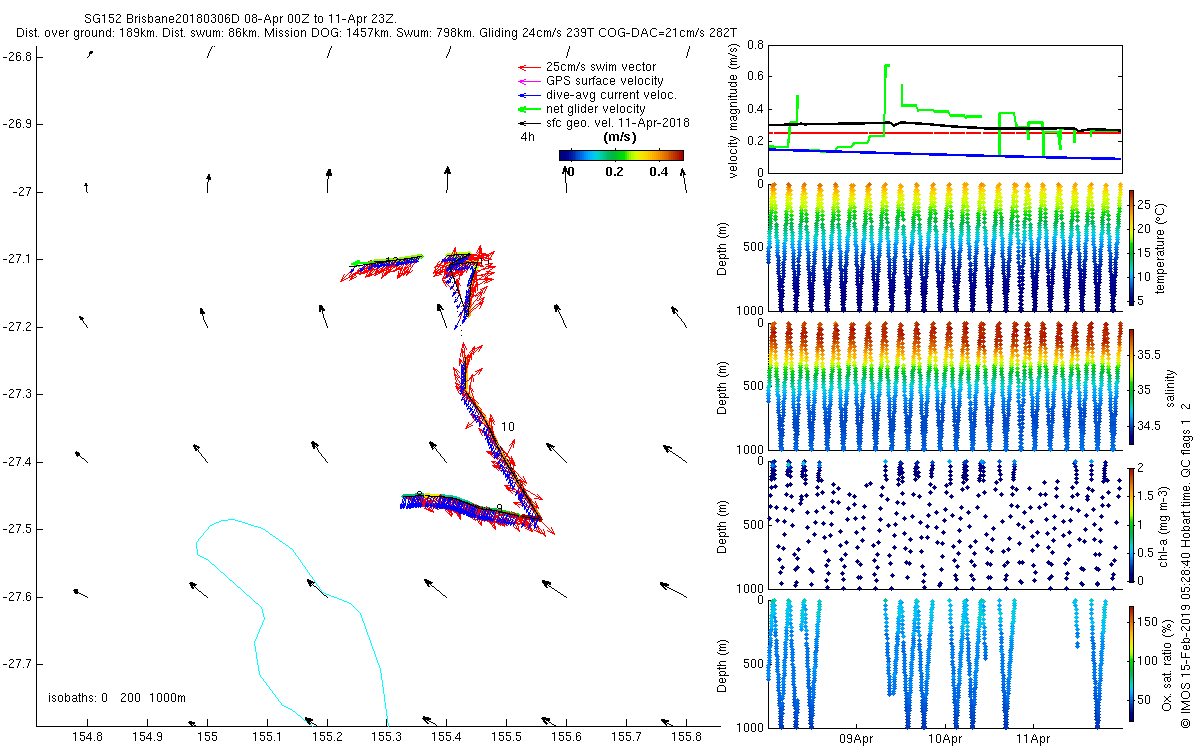This screenshot has width=1200, height=750.
Task: Click the temperature (°C) colorbar
Action: [x=1131, y=249]
